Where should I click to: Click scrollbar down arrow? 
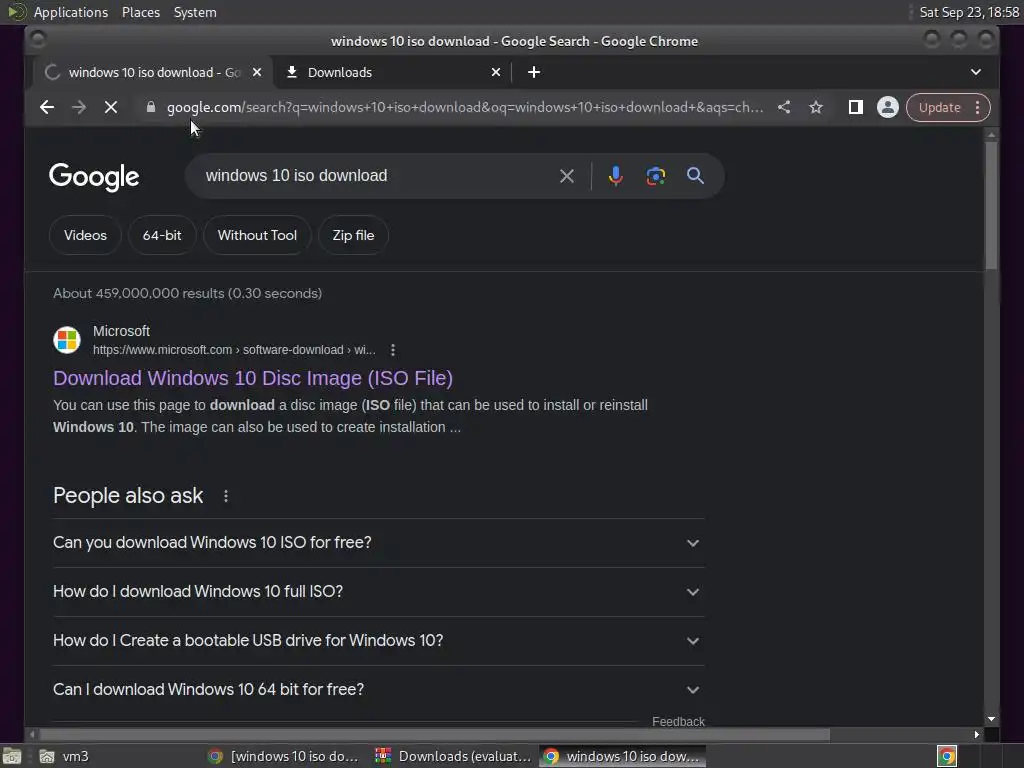(x=991, y=718)
